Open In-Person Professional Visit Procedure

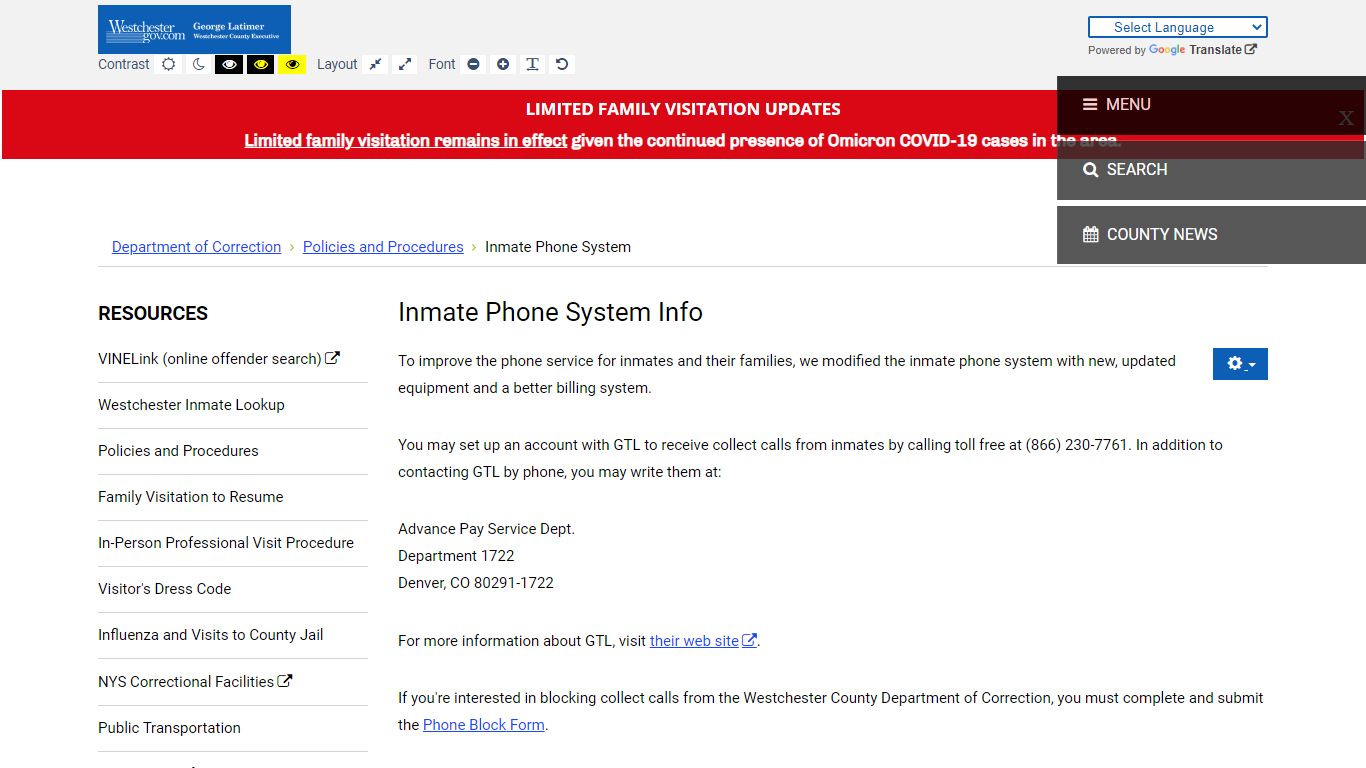[x=226, y=543]
